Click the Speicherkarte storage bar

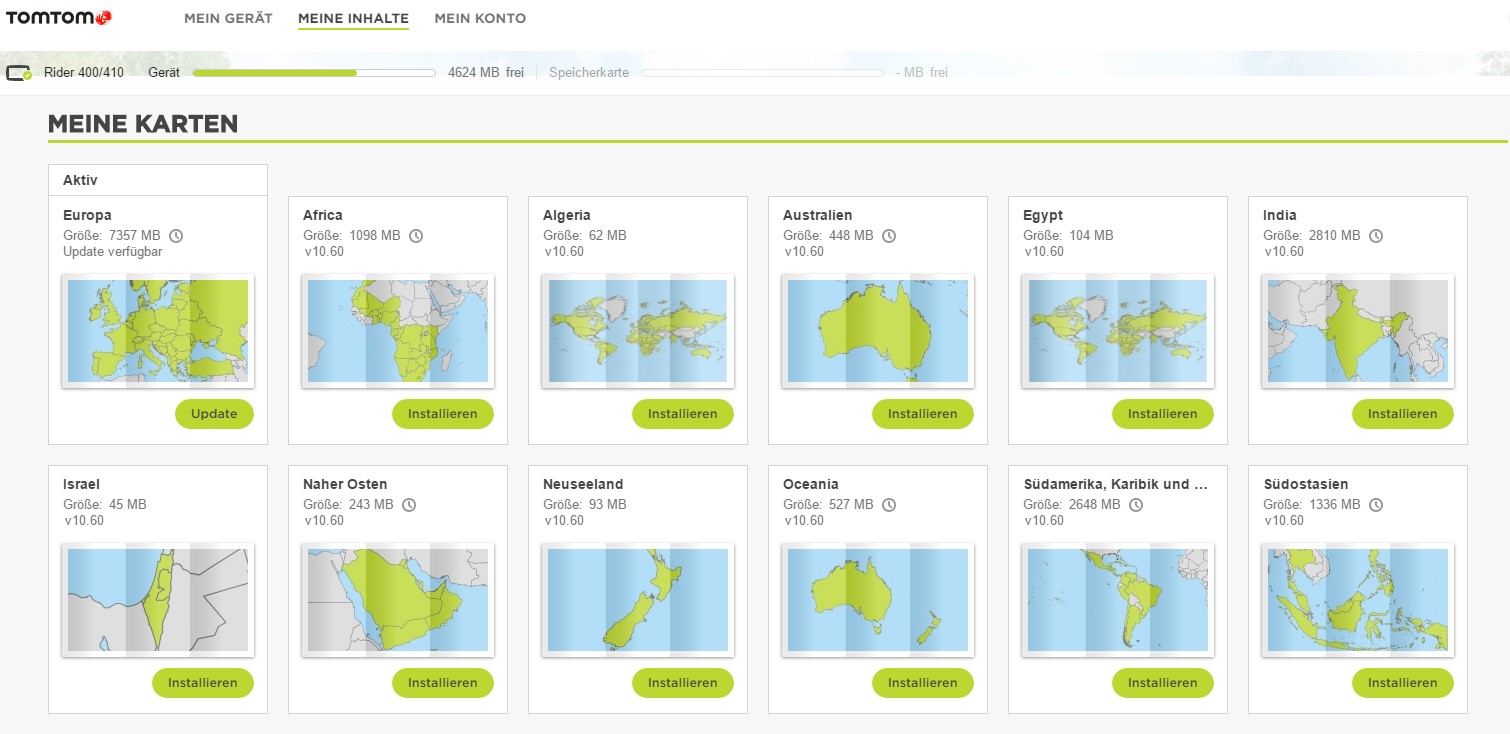[x=762, y=73]
